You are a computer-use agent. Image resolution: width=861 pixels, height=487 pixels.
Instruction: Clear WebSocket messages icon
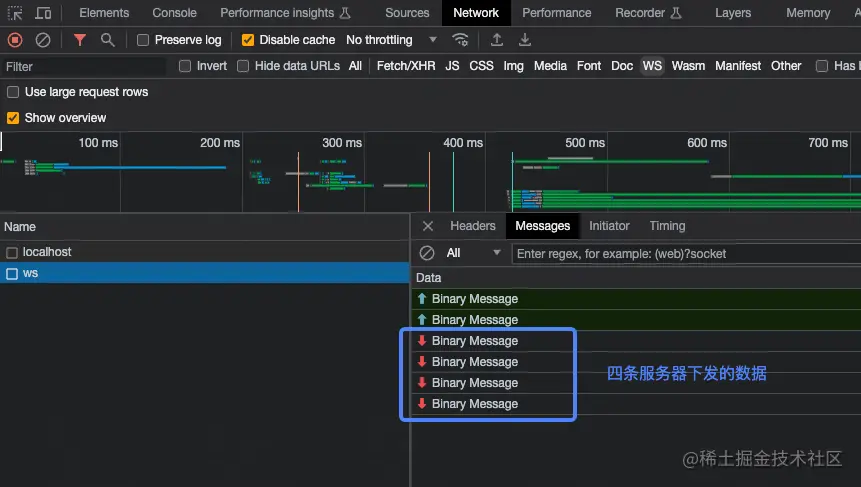[x=427, y=253]
